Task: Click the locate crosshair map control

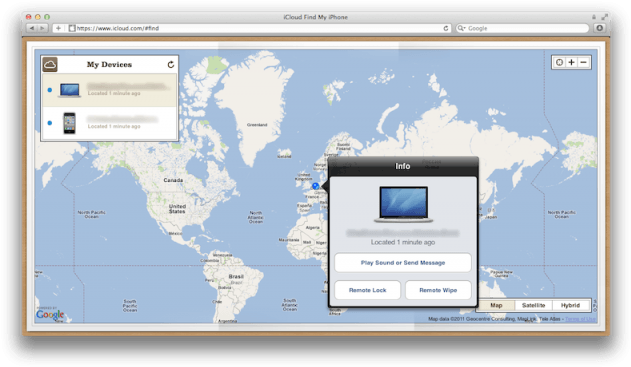Action: coord(559,62)
